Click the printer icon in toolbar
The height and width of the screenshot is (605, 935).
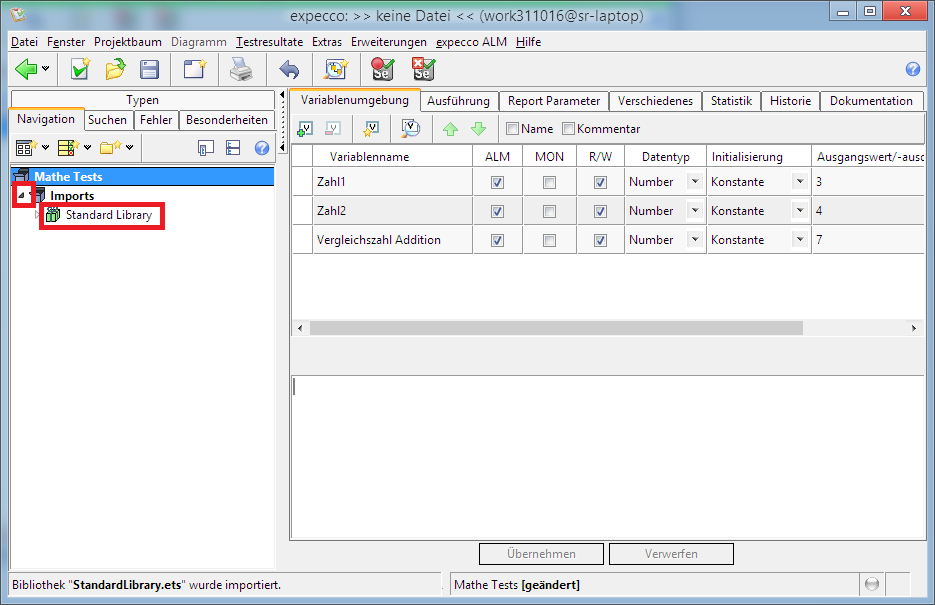point(241,69)
